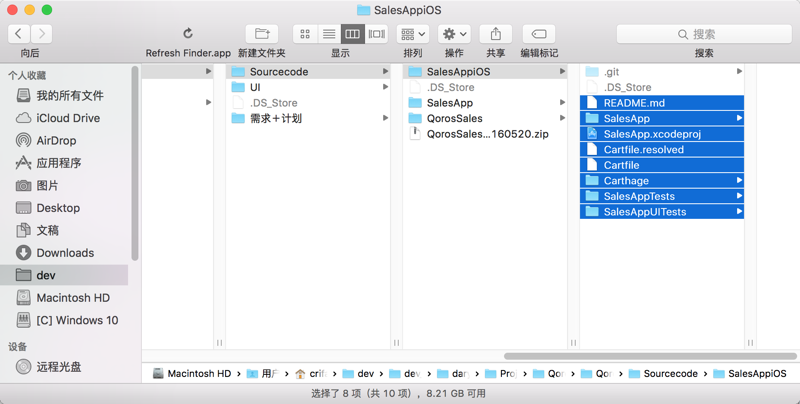Image resolution: width=800 pixels, height=404 pixels.
Task: Open Applications (应用程序) in sidebar
Action: (x=64, y=163)
